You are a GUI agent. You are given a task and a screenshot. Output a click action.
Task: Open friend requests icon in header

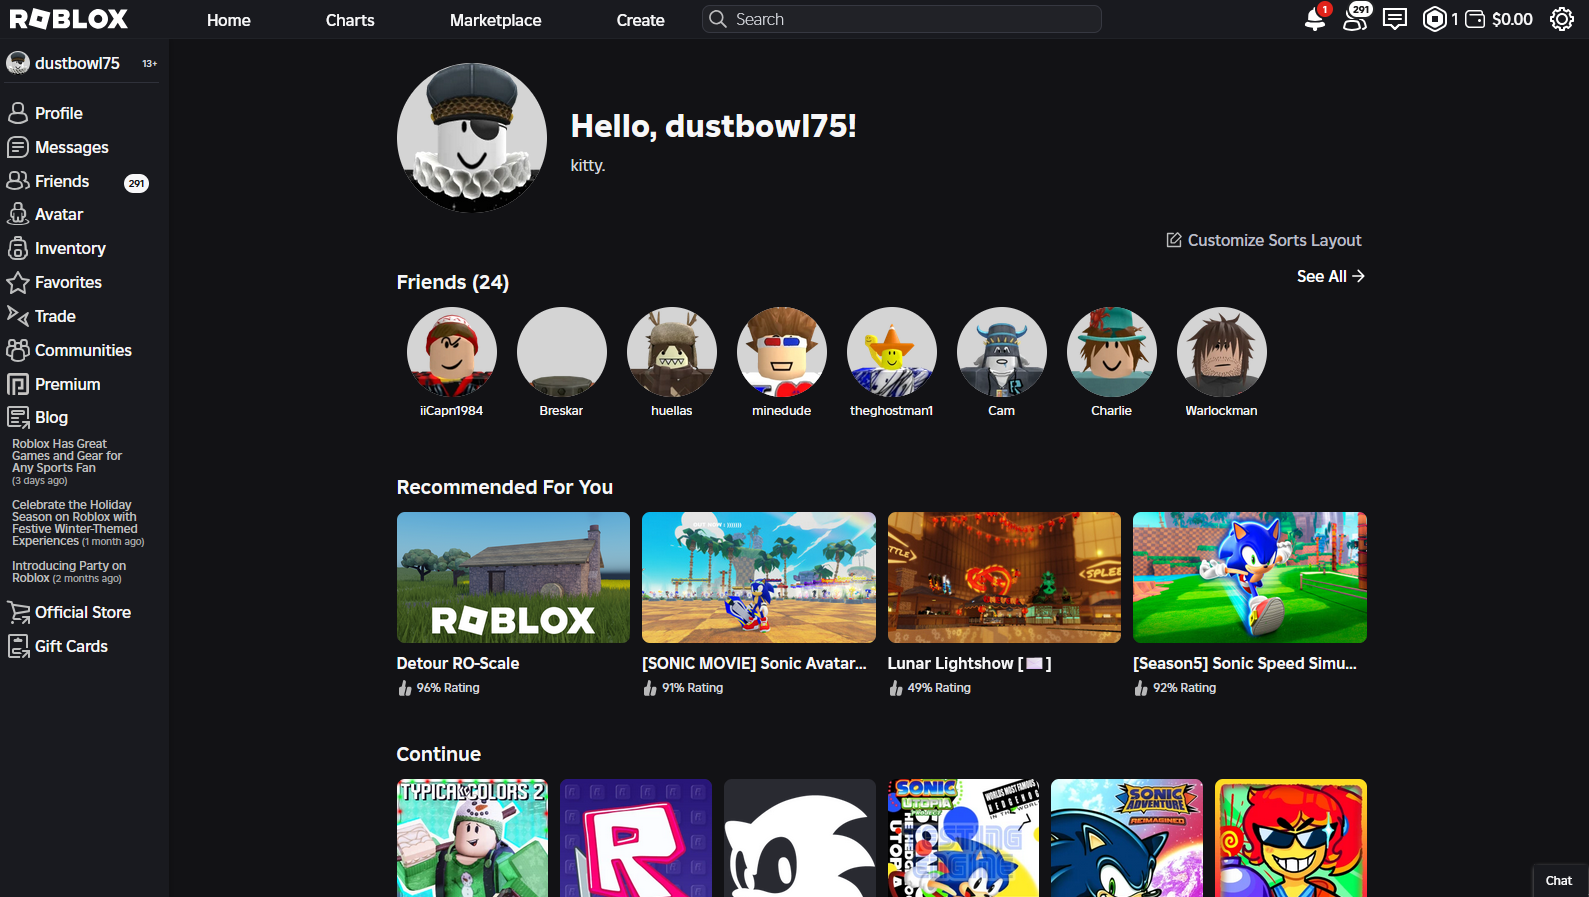tap(1355, 18)
